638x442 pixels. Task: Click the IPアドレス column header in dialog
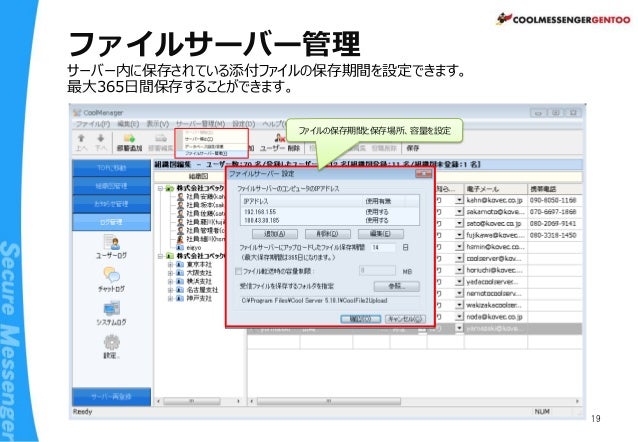click(302, 201)
